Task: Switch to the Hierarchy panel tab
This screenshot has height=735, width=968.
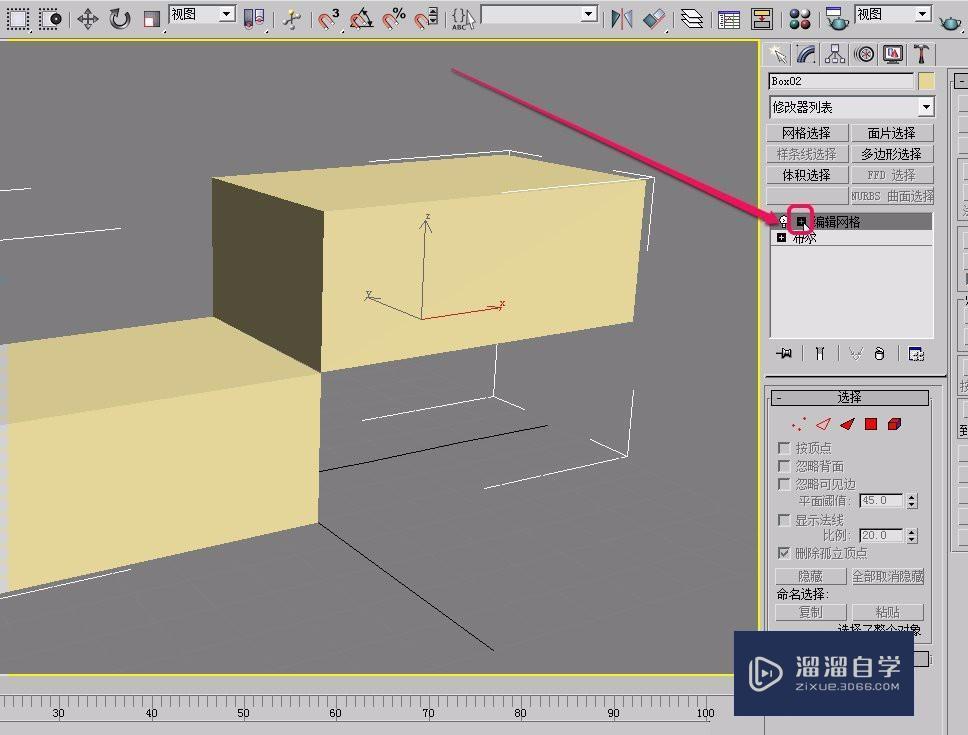Action: click(x=835, y=55)
